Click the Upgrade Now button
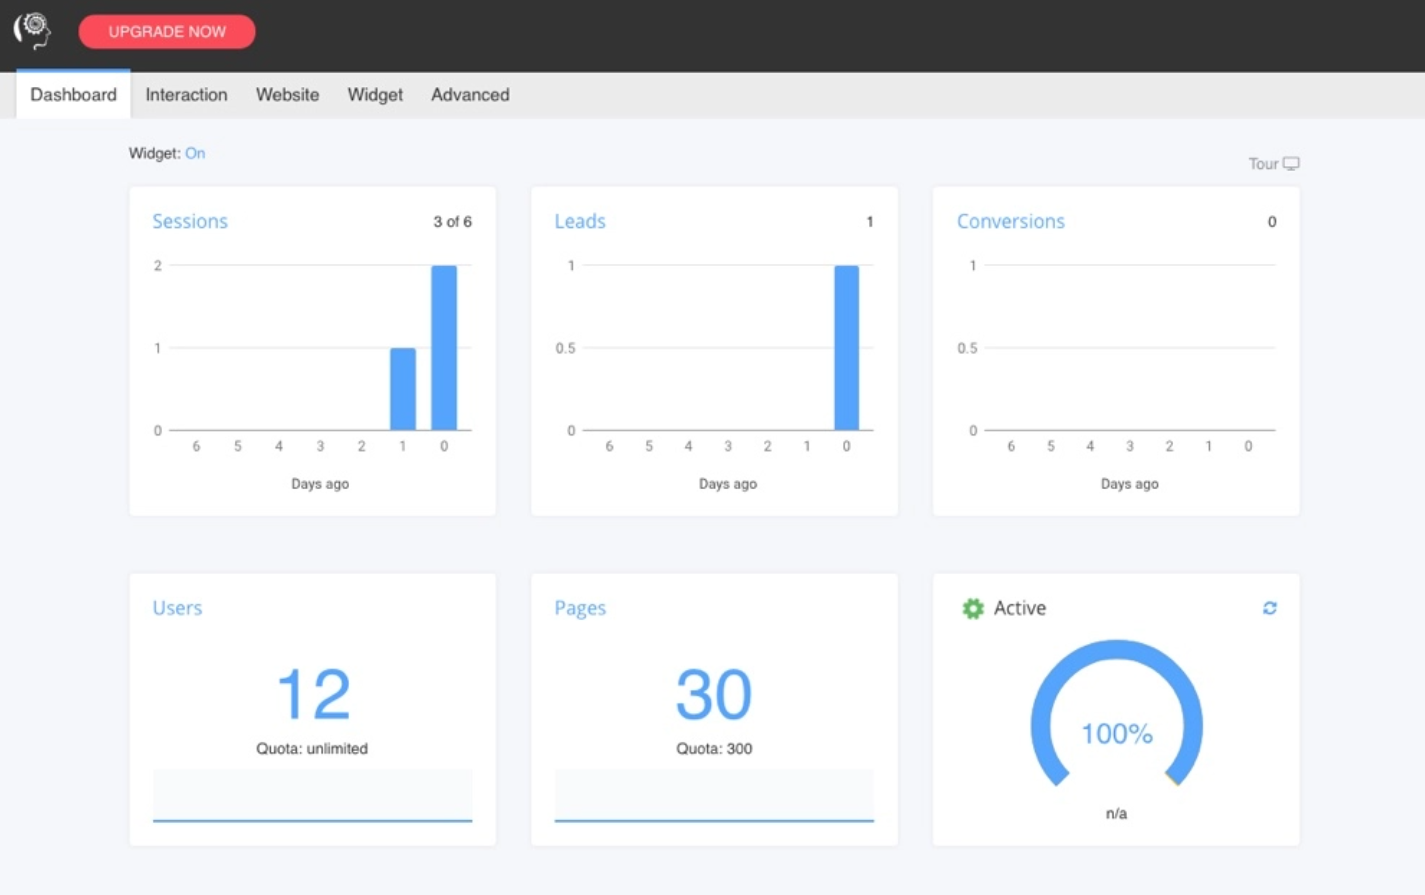Screen dimensions: 1425x895 pos(167,31)
